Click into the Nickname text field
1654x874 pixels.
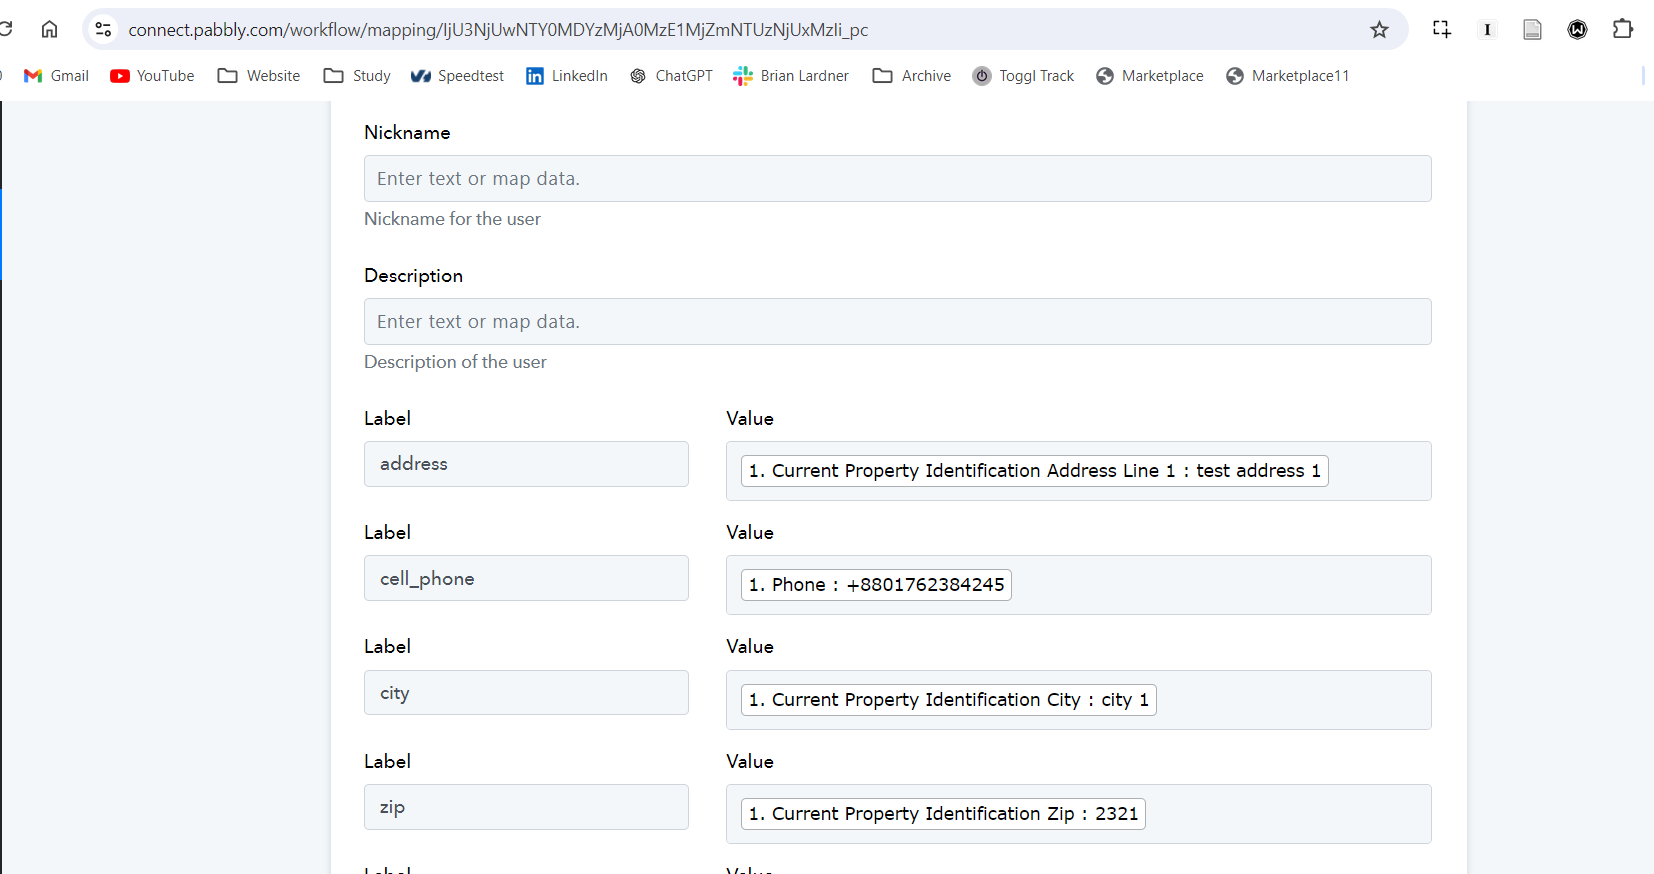[x=897, y=178]
